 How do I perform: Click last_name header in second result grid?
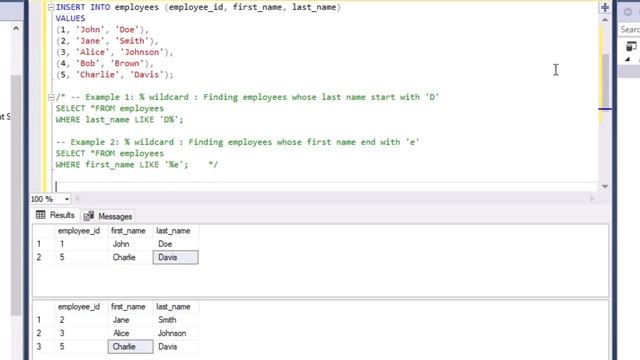[x=173, y=307]
